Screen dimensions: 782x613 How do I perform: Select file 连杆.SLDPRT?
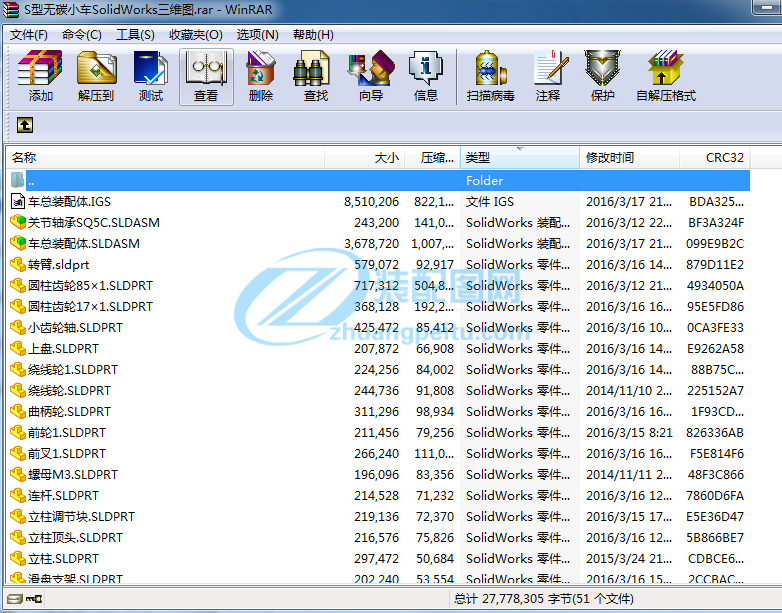click(63, 495)
